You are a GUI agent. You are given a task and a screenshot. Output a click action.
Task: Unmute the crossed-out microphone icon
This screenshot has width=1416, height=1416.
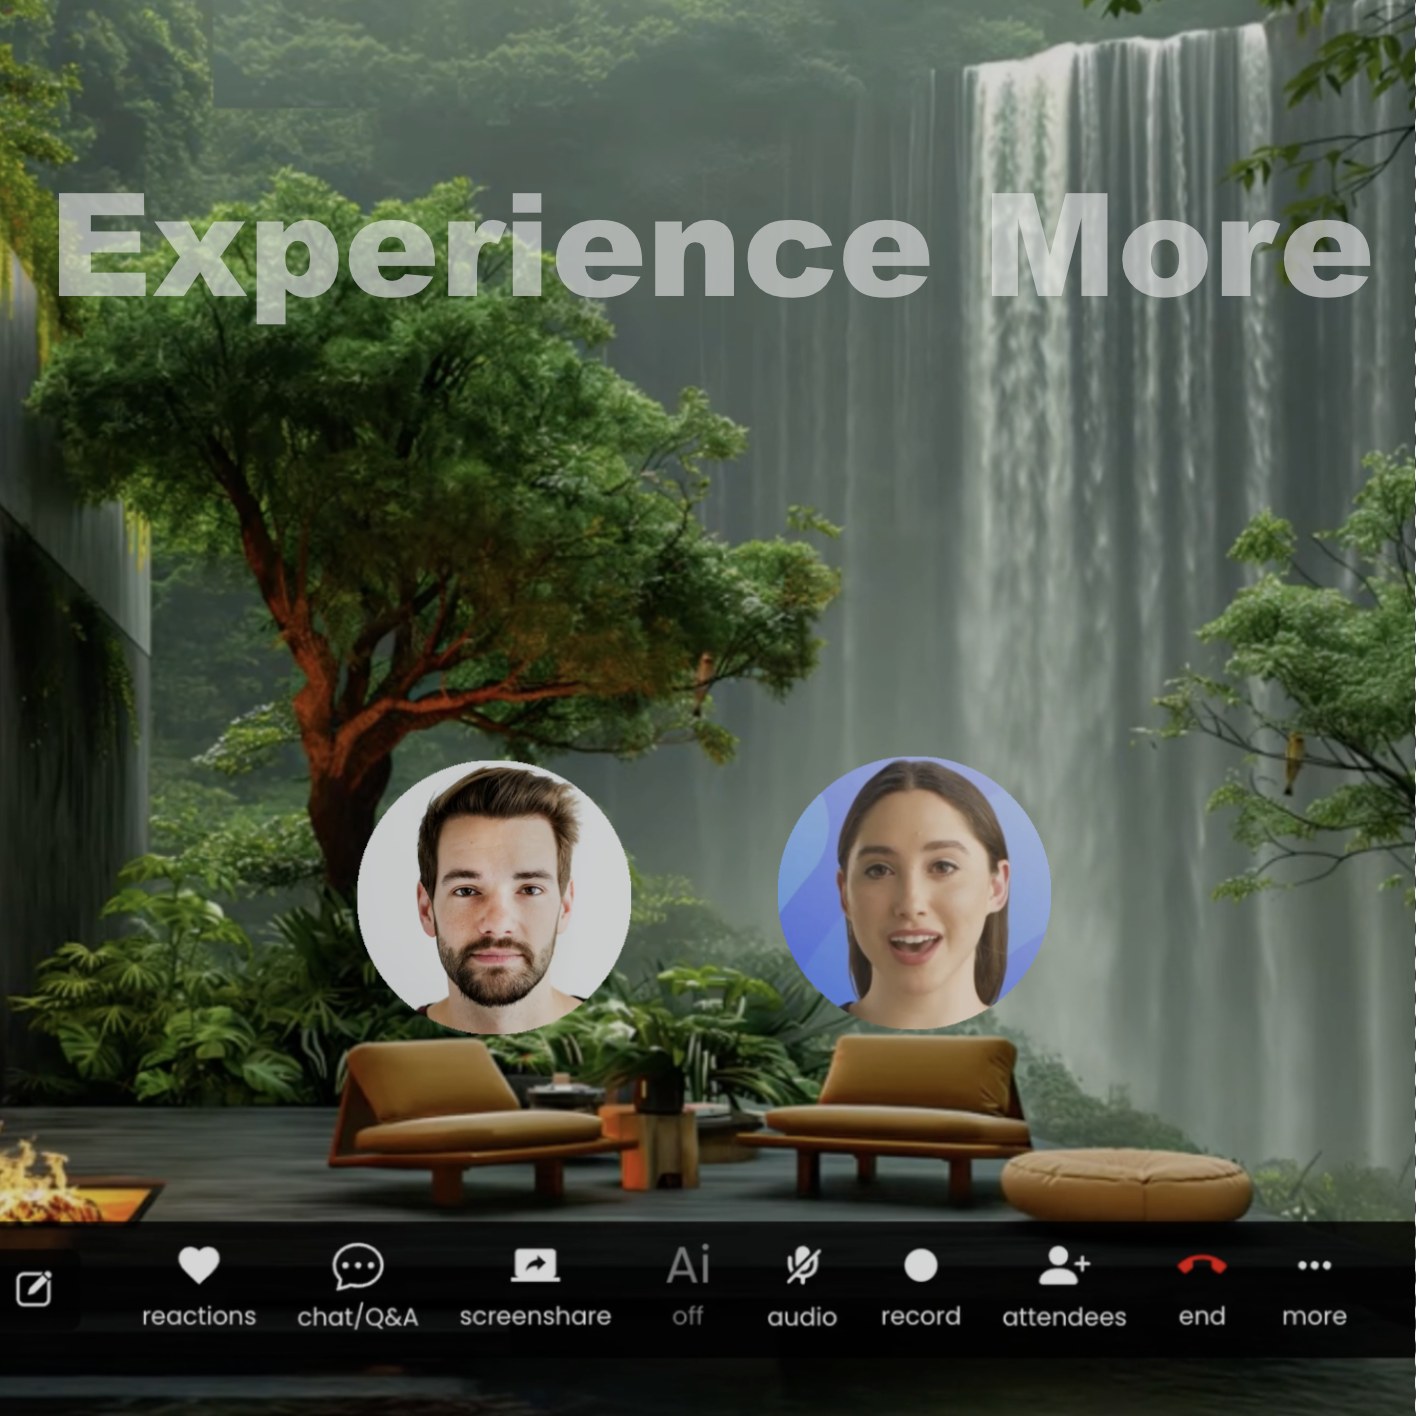(x=802, y=1266)
